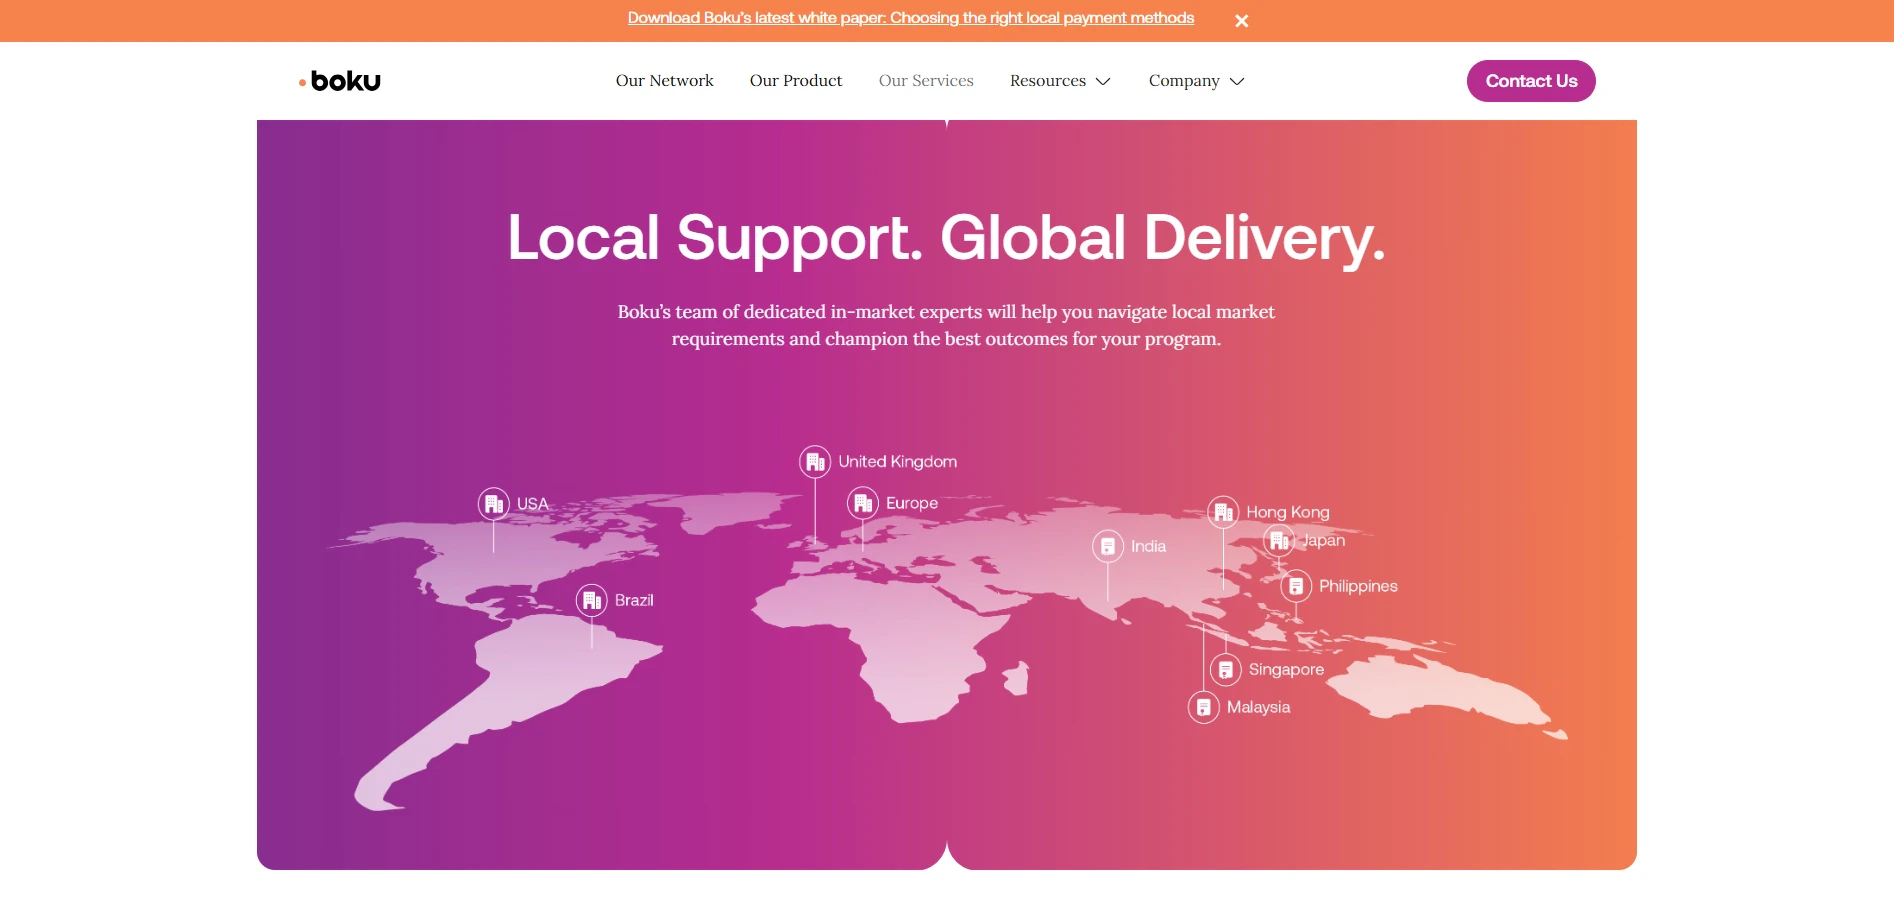
Task: Open the Resources menu item
Action: (x=1048, y=81)
